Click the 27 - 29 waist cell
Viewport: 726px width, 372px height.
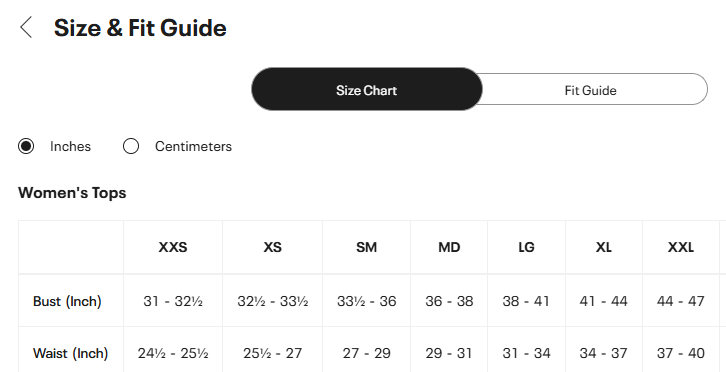click(366, 353)
